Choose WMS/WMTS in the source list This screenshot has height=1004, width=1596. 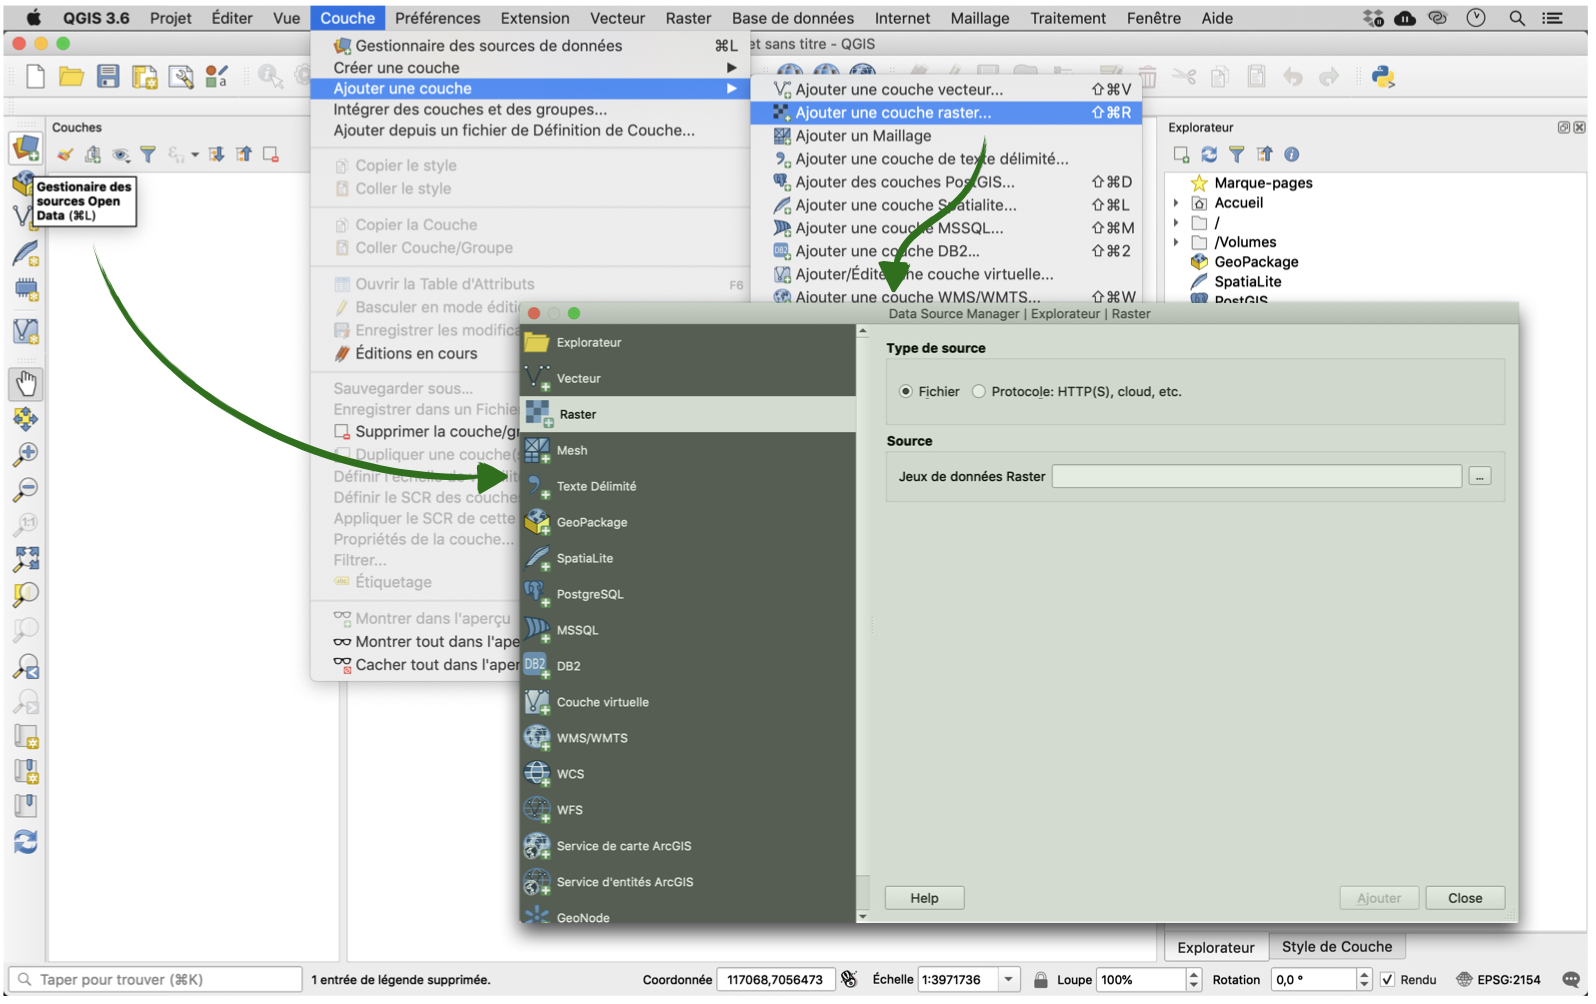[592, 738]
